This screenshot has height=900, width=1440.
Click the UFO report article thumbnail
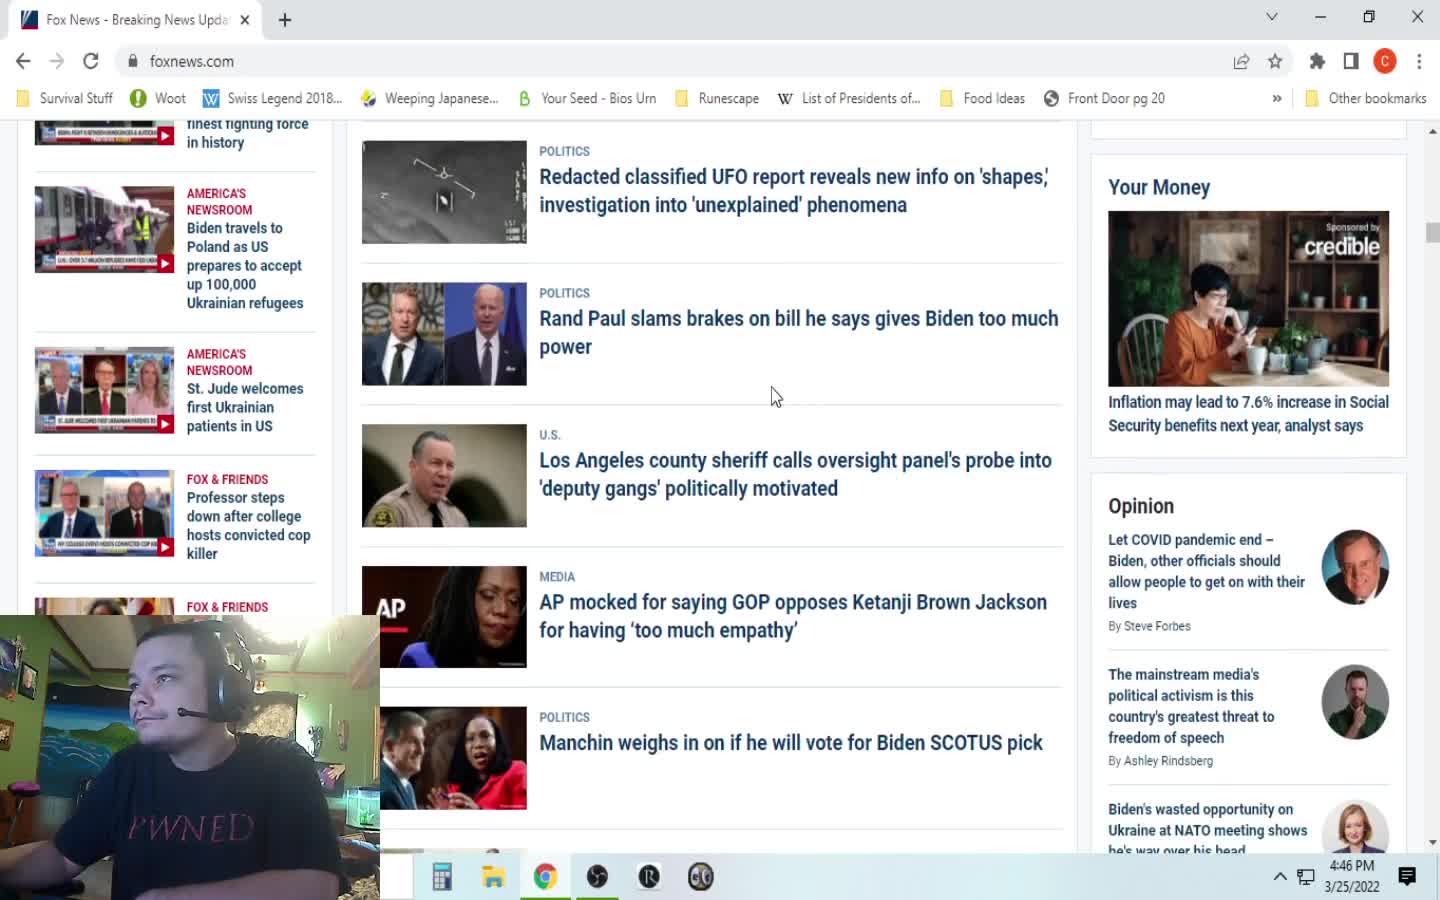click(x=444, y=192)
